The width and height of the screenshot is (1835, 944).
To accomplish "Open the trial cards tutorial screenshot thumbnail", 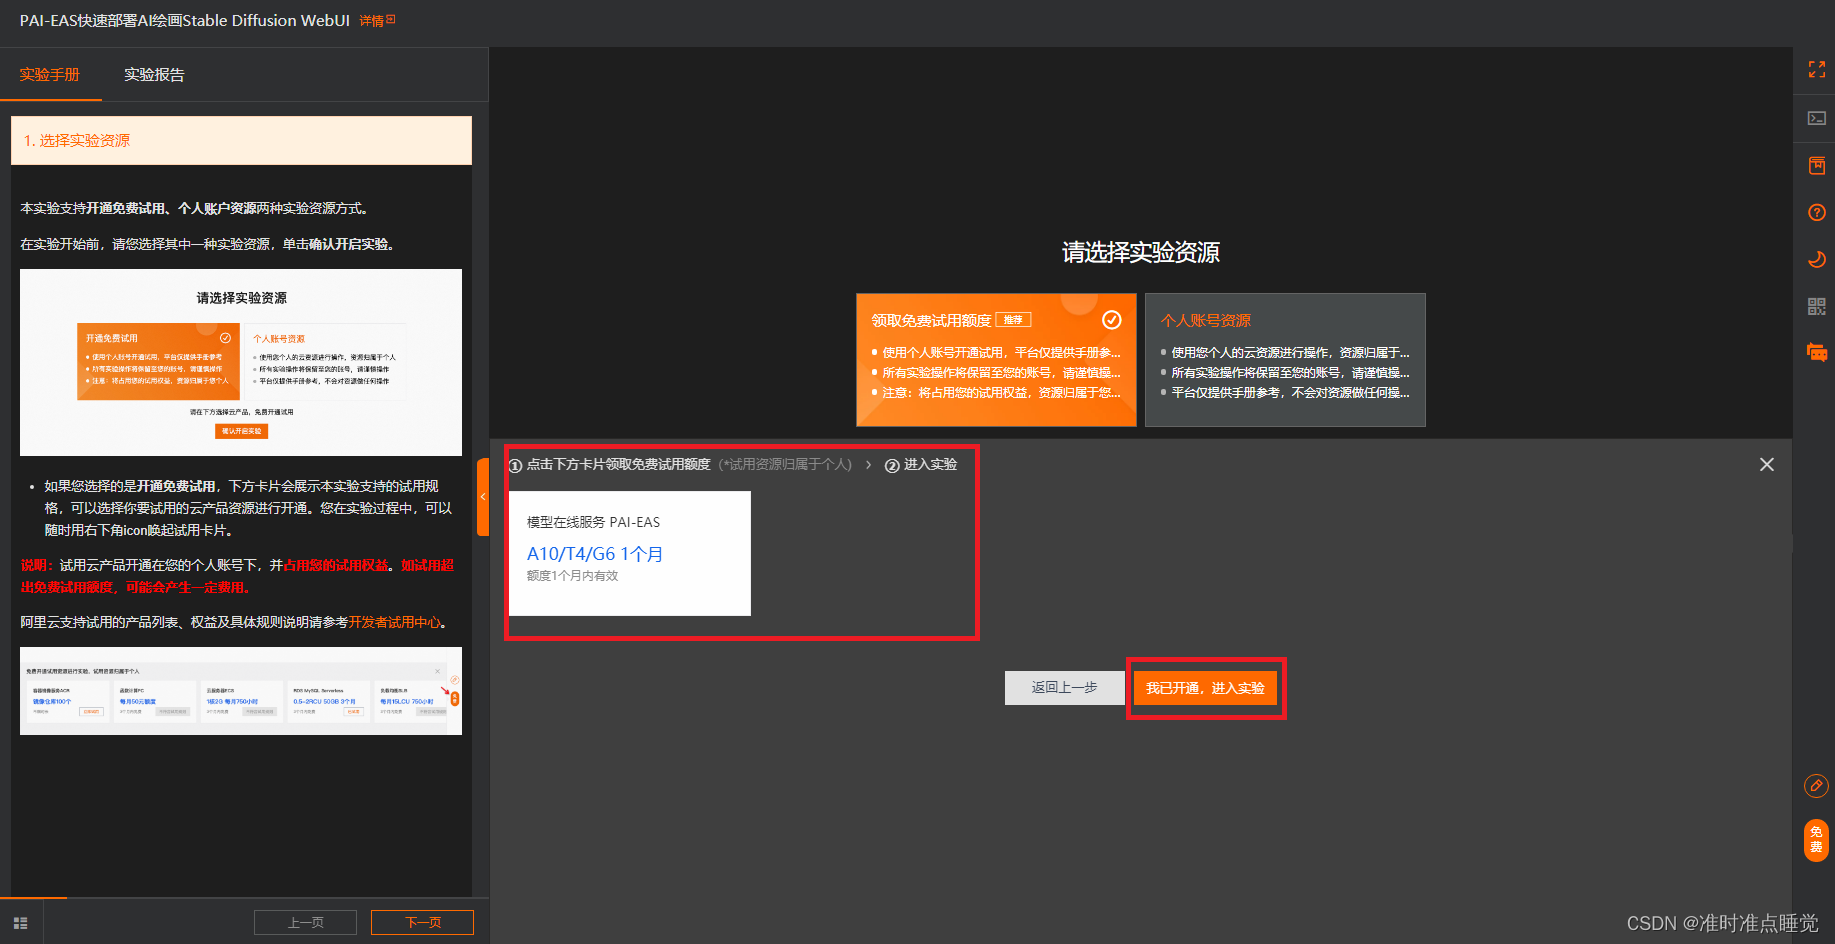I will point(241,691).
